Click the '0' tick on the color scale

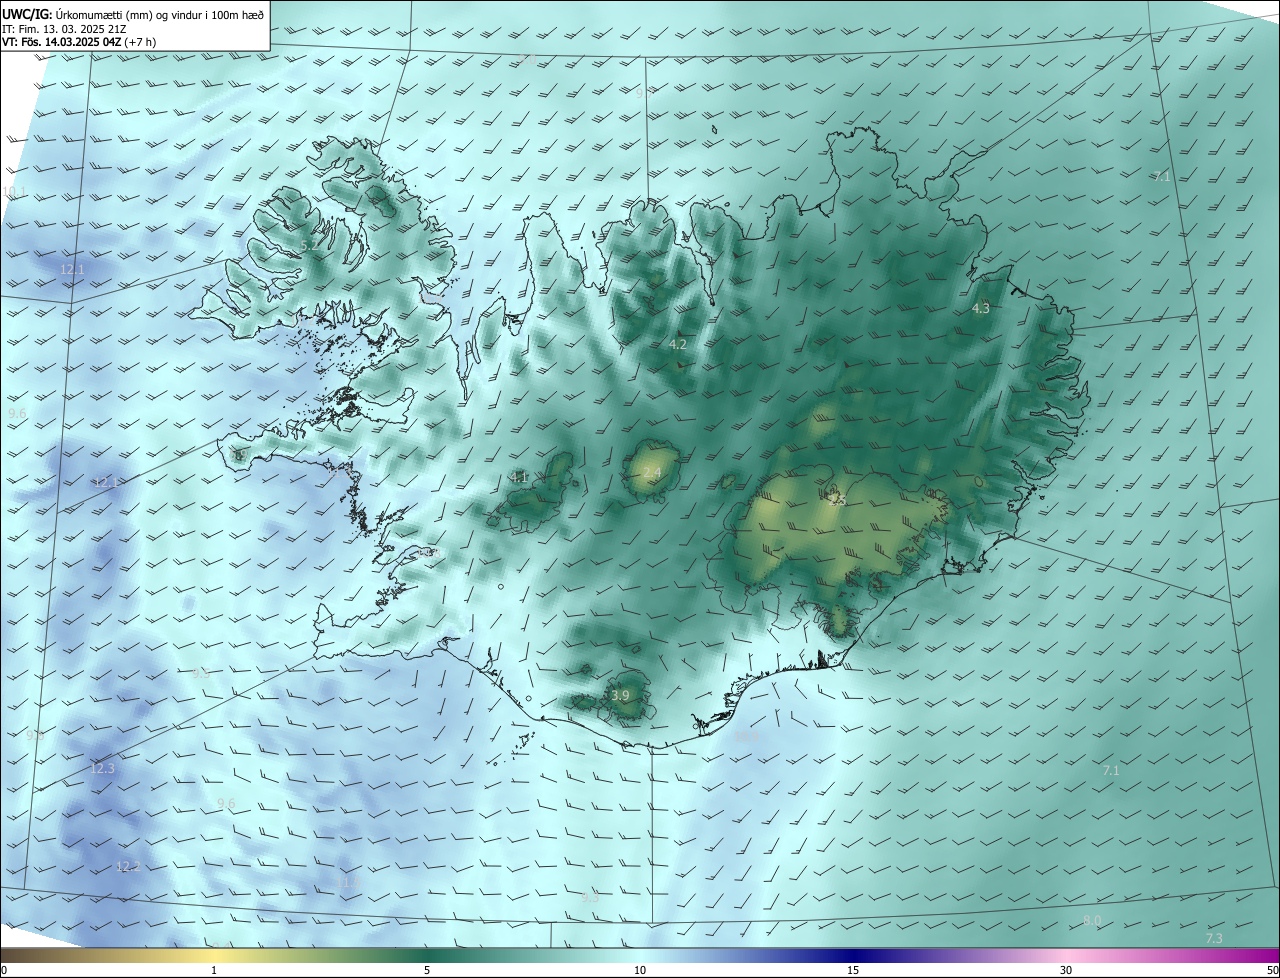tap(4, 970)
